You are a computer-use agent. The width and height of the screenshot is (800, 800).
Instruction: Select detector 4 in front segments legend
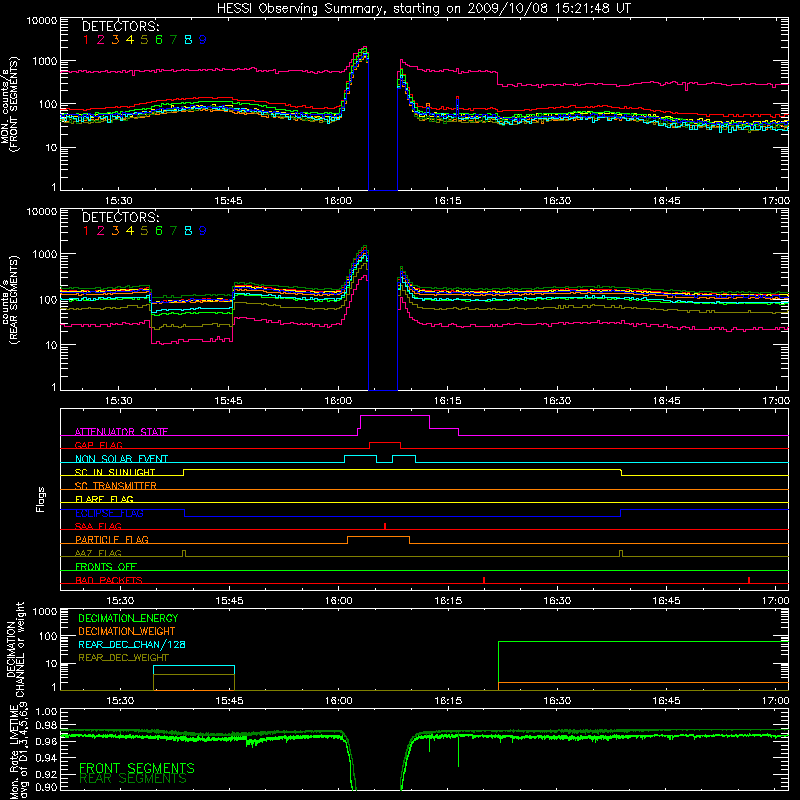(x=130, y=40)
